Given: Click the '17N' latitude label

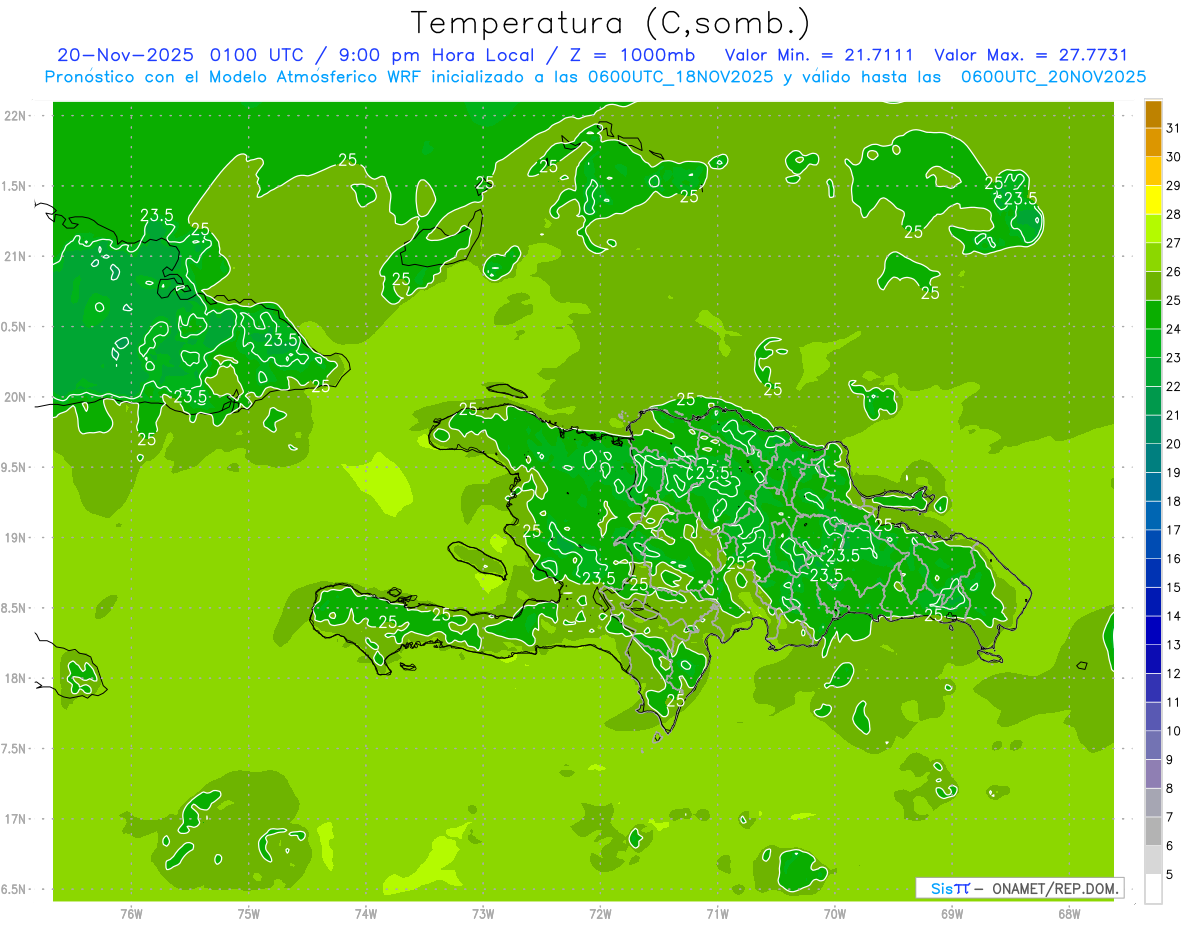Looking at the screenshot, I should pyautogui.click(x=15, y=819).
